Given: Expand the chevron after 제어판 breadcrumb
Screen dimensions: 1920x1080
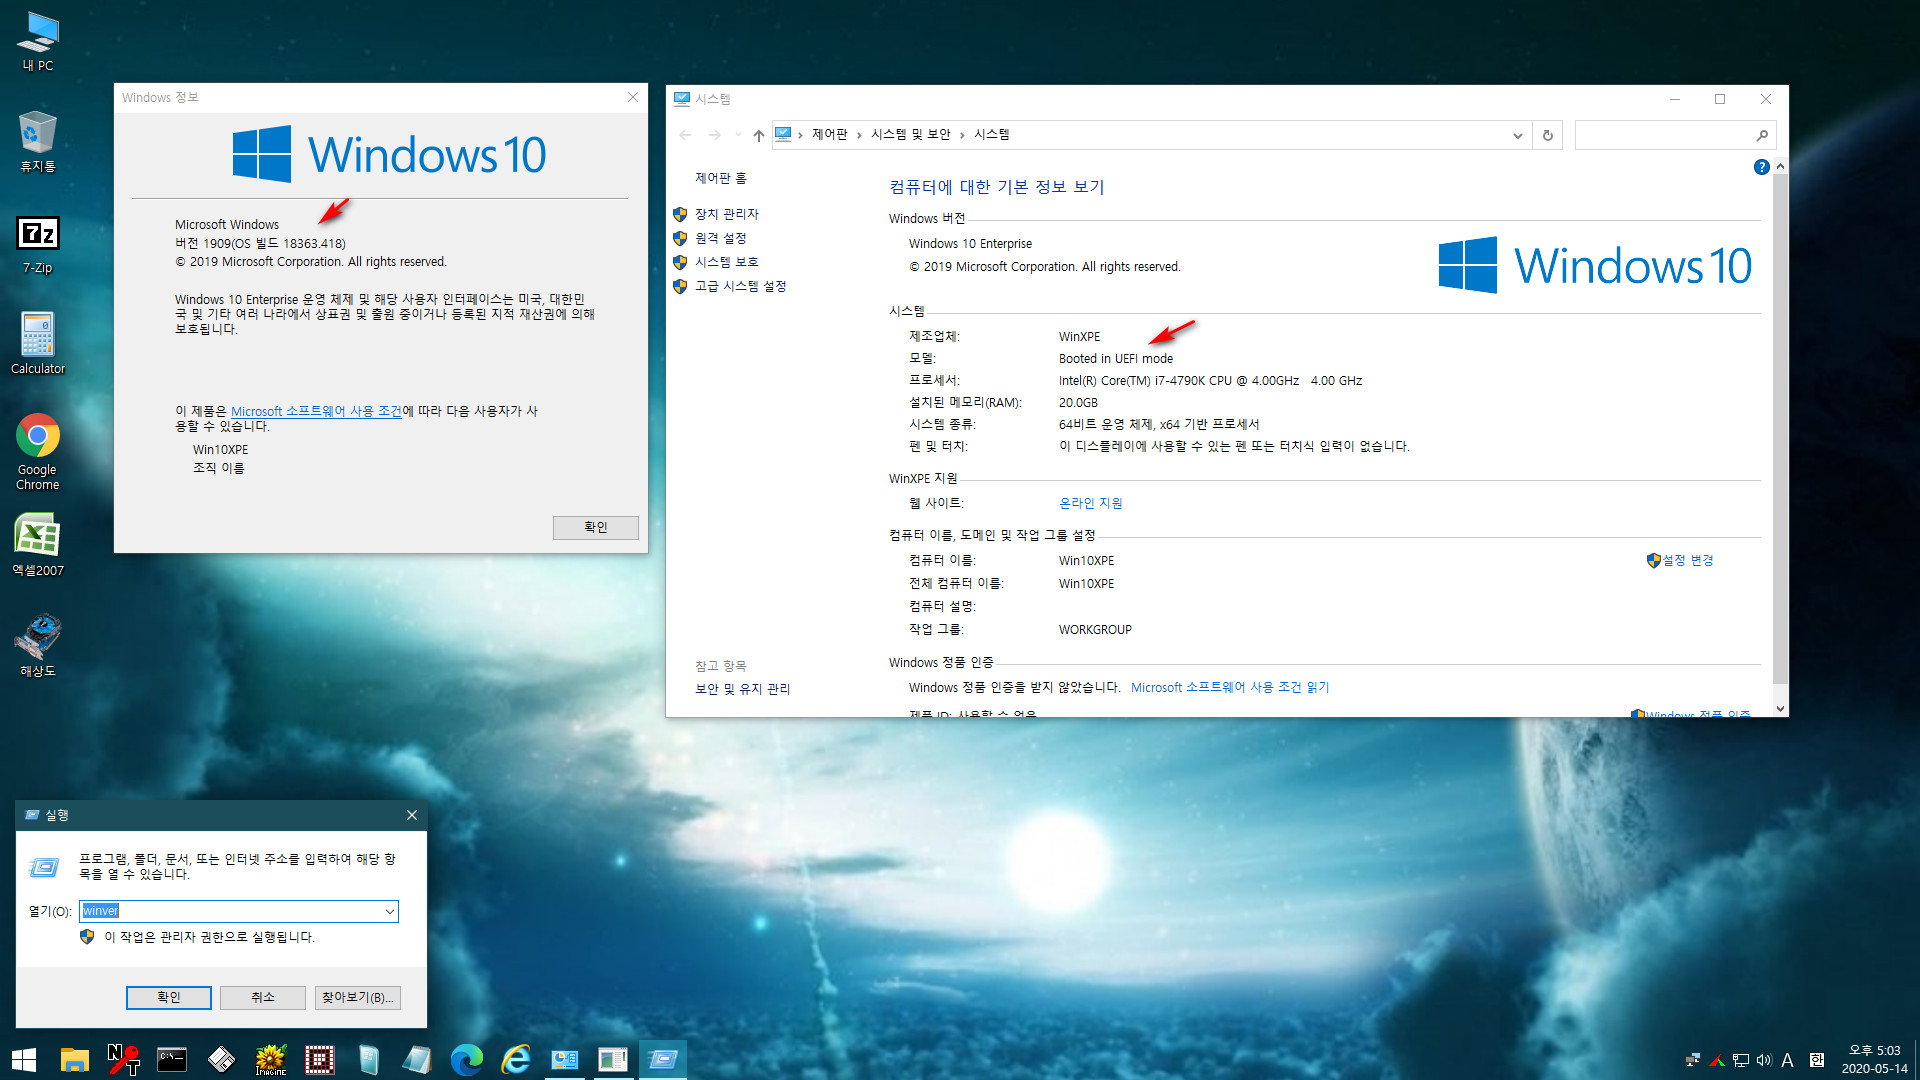Looking at the screenshot, I should pos(858,135).
